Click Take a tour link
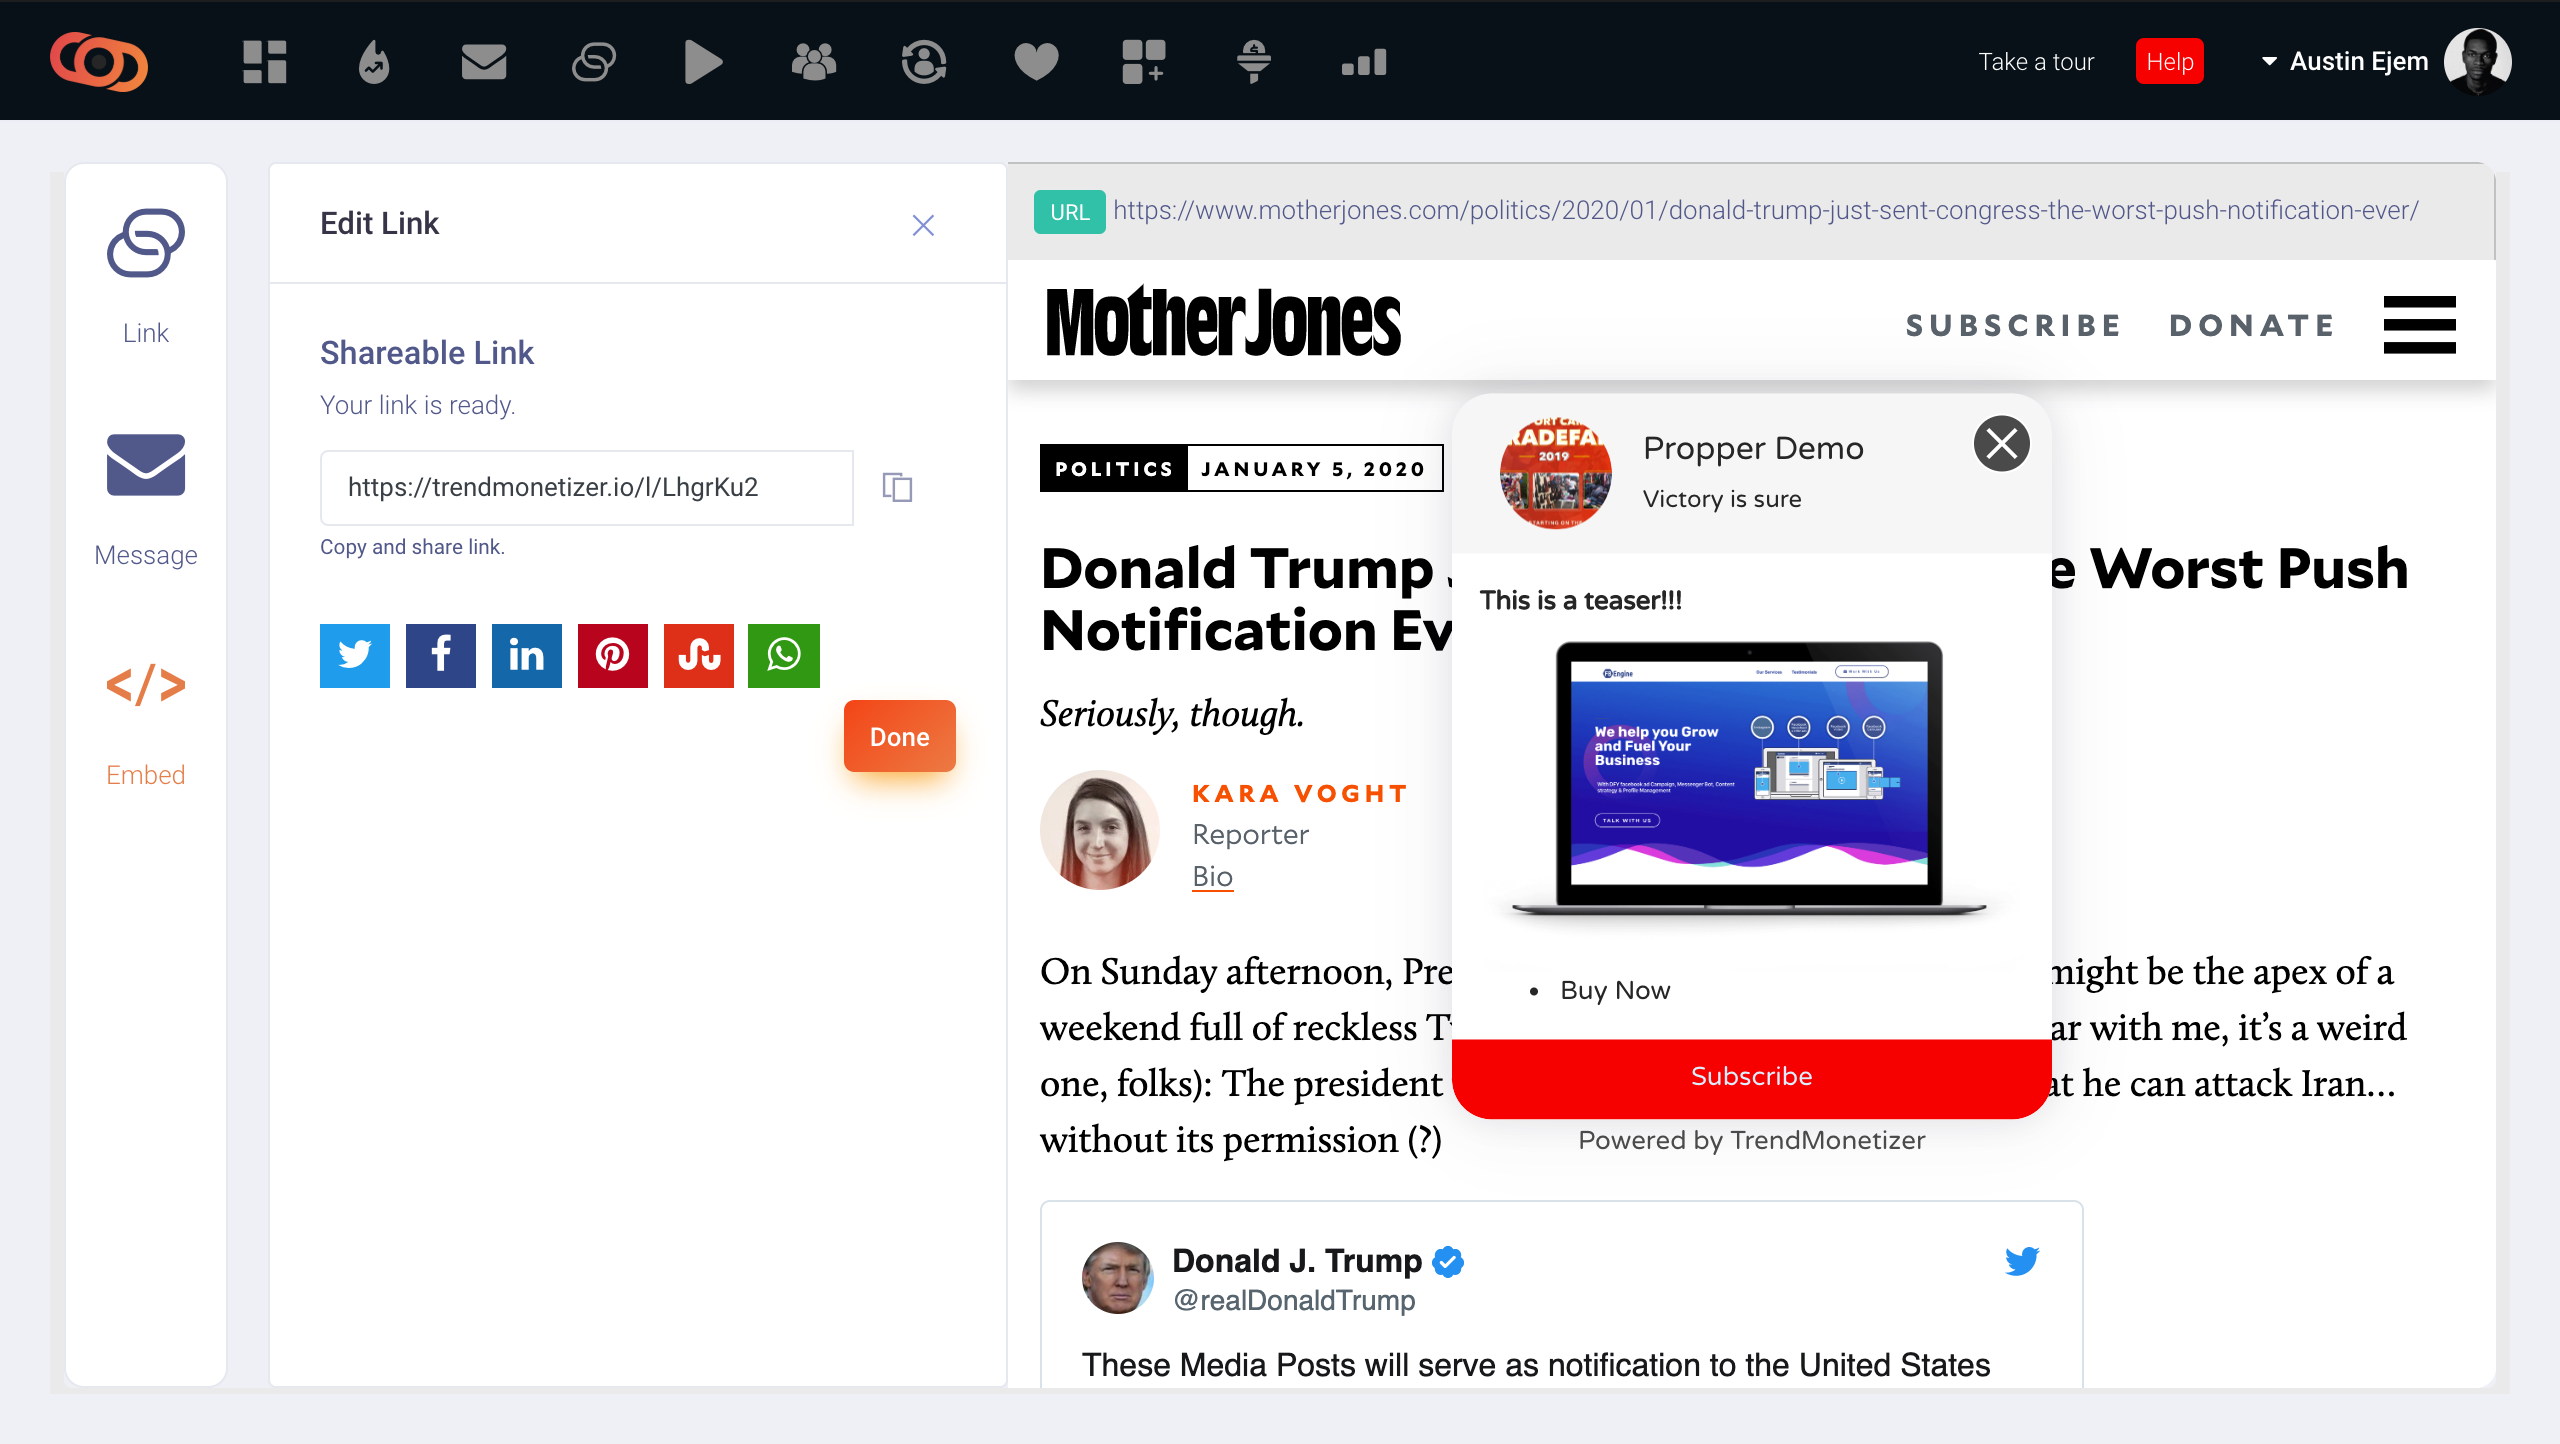Image resolution: width=2560 pixels, height=1444 pixels. pos(2036,62)
